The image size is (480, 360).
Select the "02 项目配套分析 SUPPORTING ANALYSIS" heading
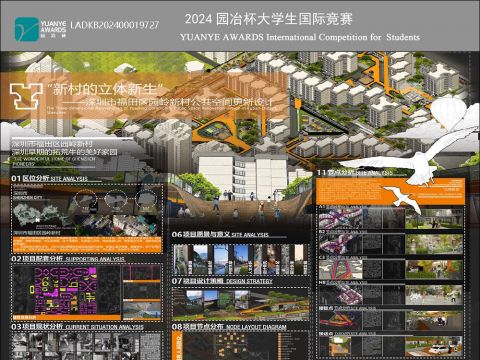point(68,259)
